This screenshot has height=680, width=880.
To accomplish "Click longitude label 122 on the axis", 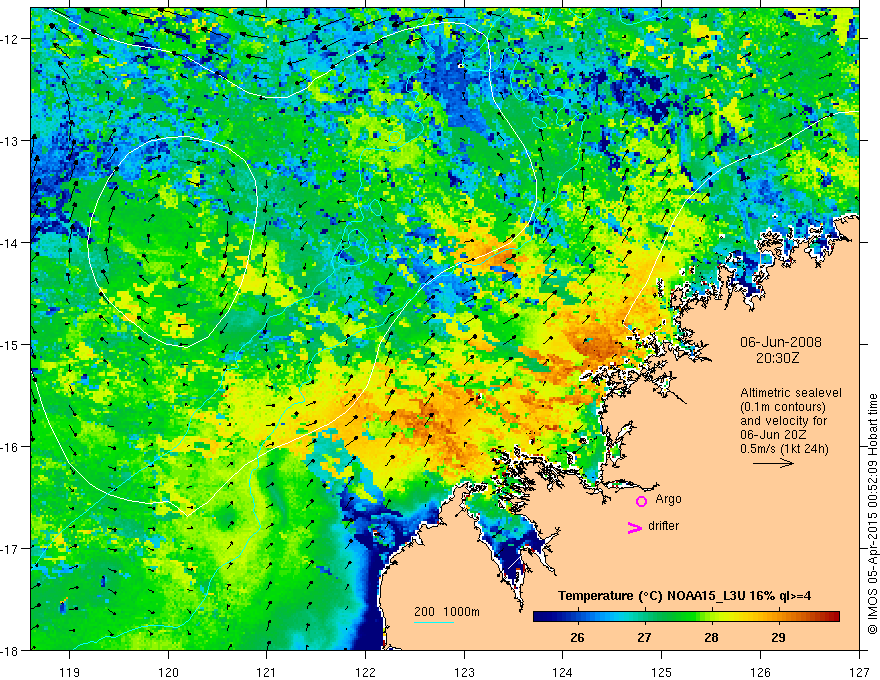I will [365, 672].
